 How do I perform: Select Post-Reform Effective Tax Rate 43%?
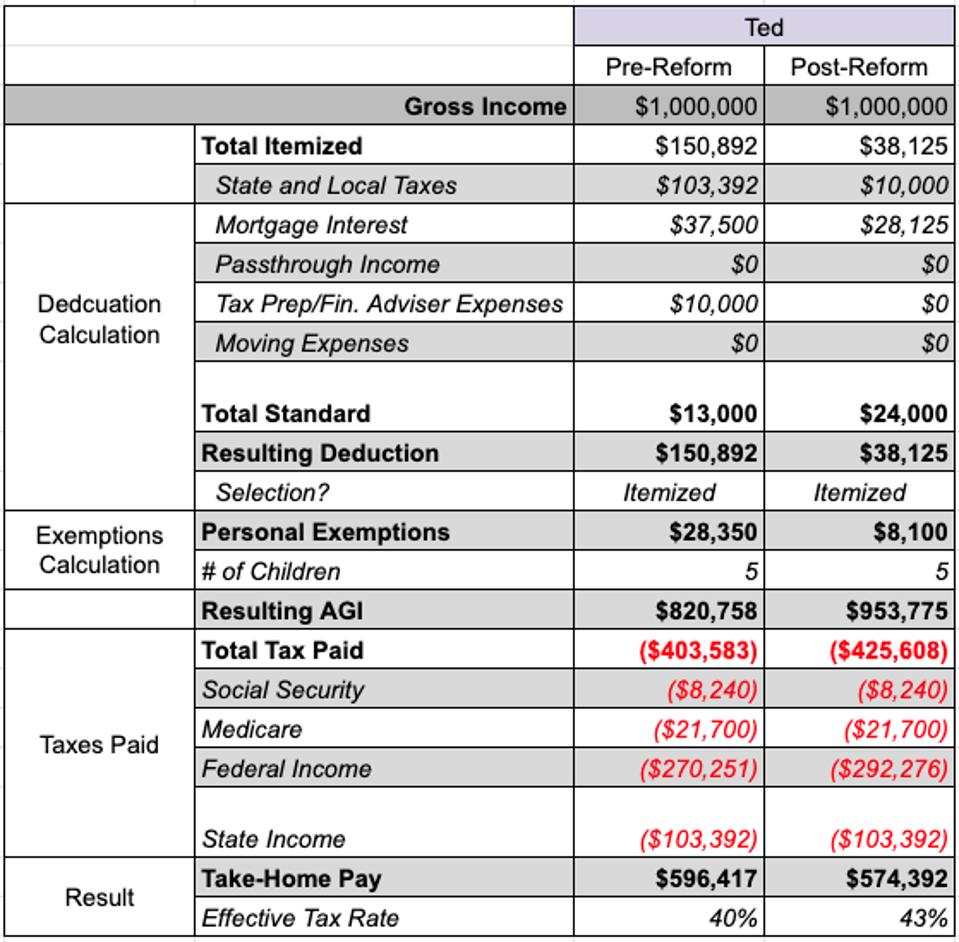859,917
